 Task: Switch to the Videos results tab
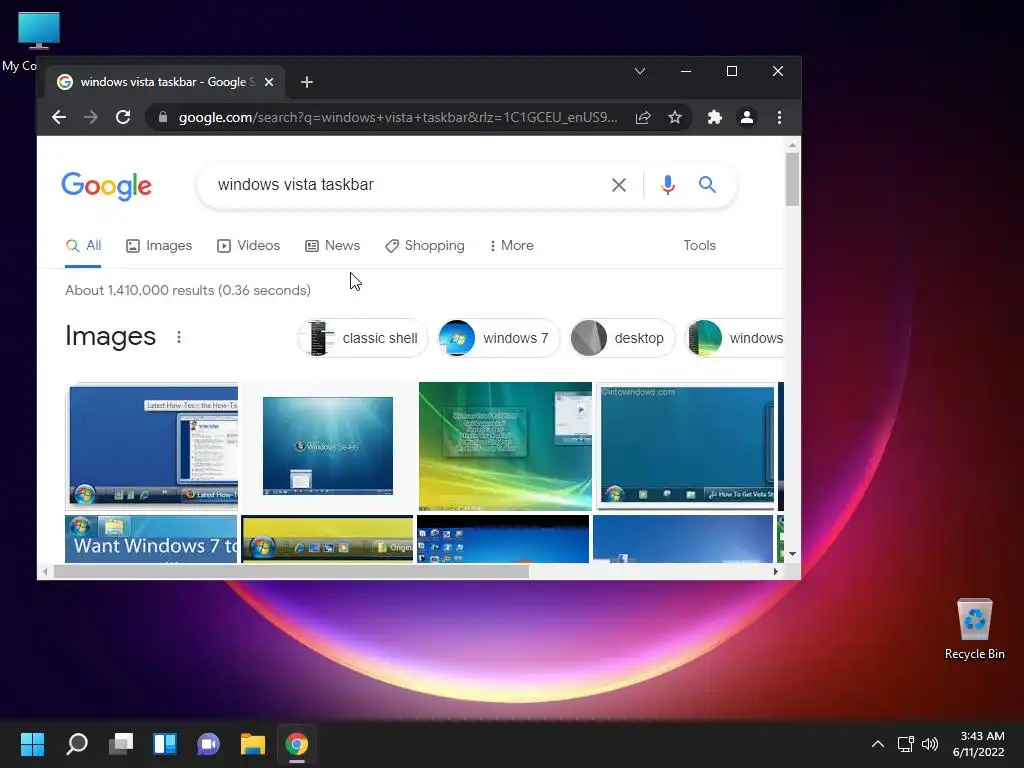[x=248, y=246]
